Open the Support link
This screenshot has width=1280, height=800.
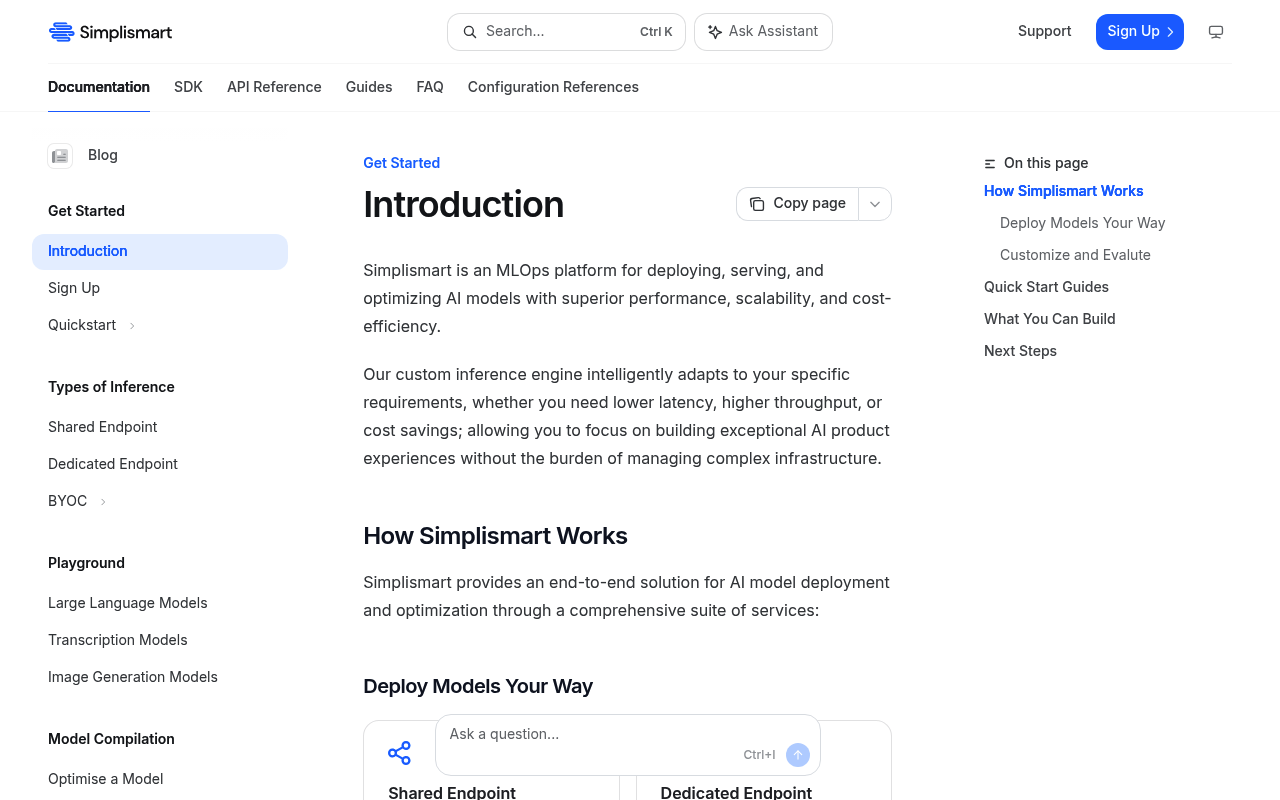[1044, 31]
